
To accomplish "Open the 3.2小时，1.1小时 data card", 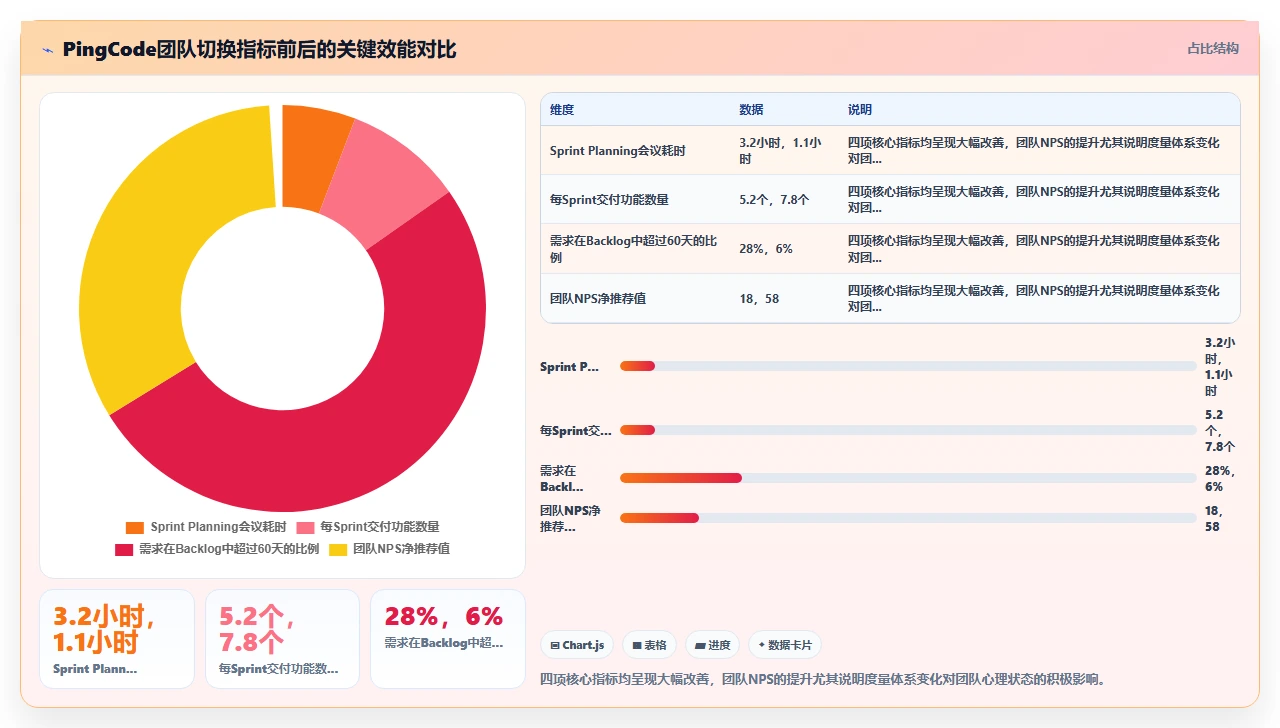I will point(117,639).
